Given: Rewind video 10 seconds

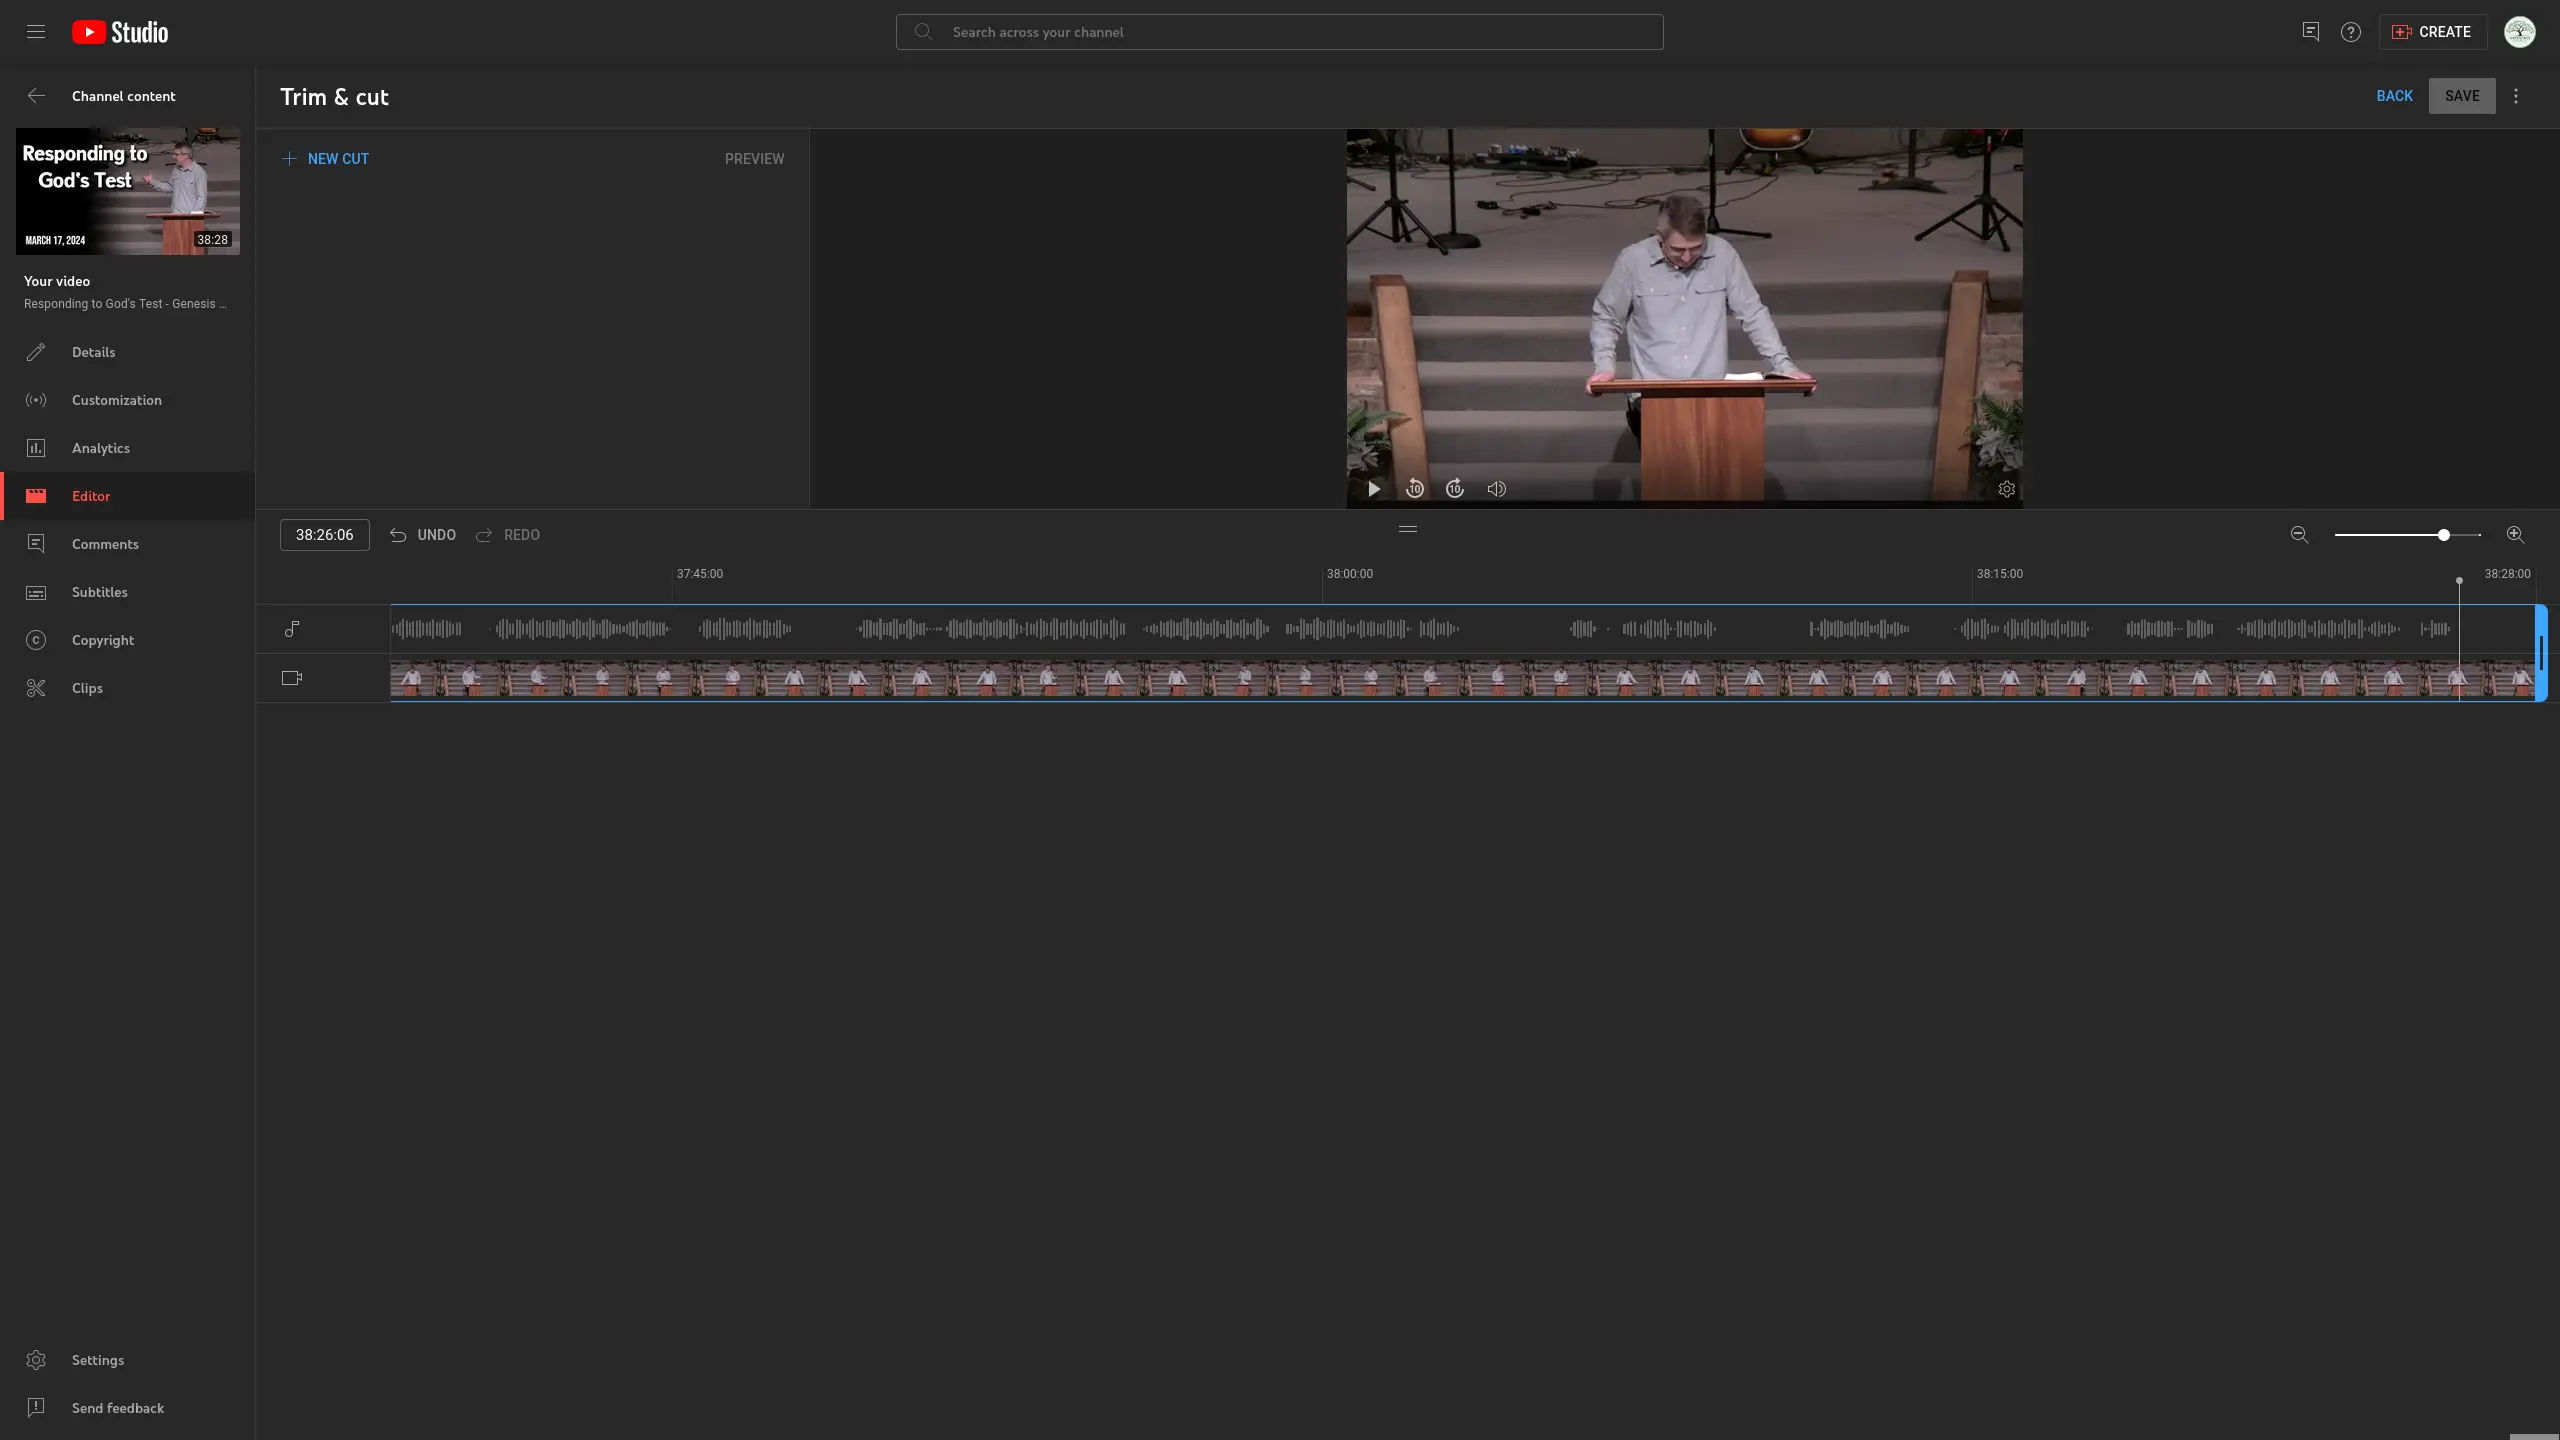Looking at the screenshot, I should coord(1414,489).
